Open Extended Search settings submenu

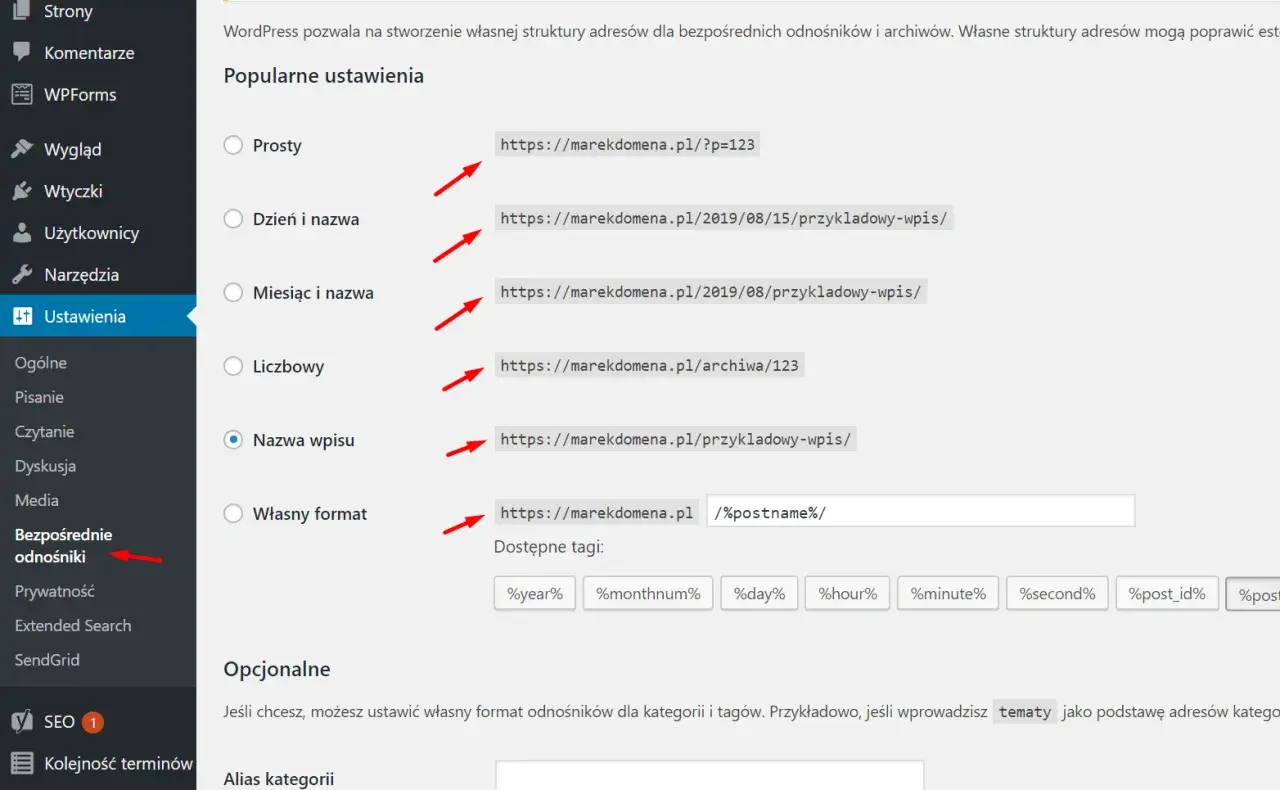pos(73,626)
